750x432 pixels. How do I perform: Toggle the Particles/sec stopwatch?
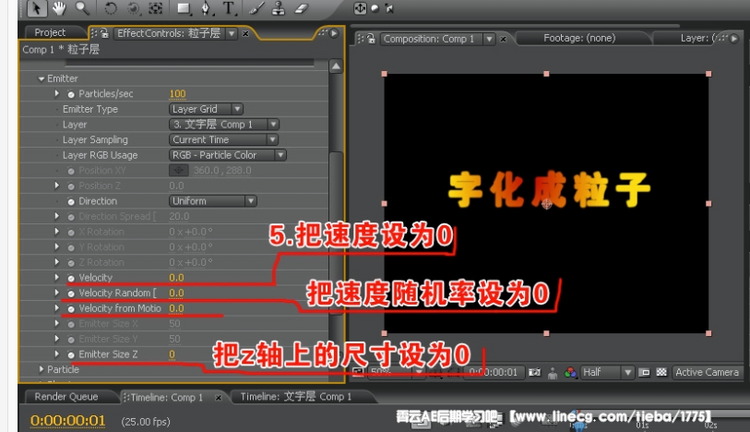click(71, 94)
